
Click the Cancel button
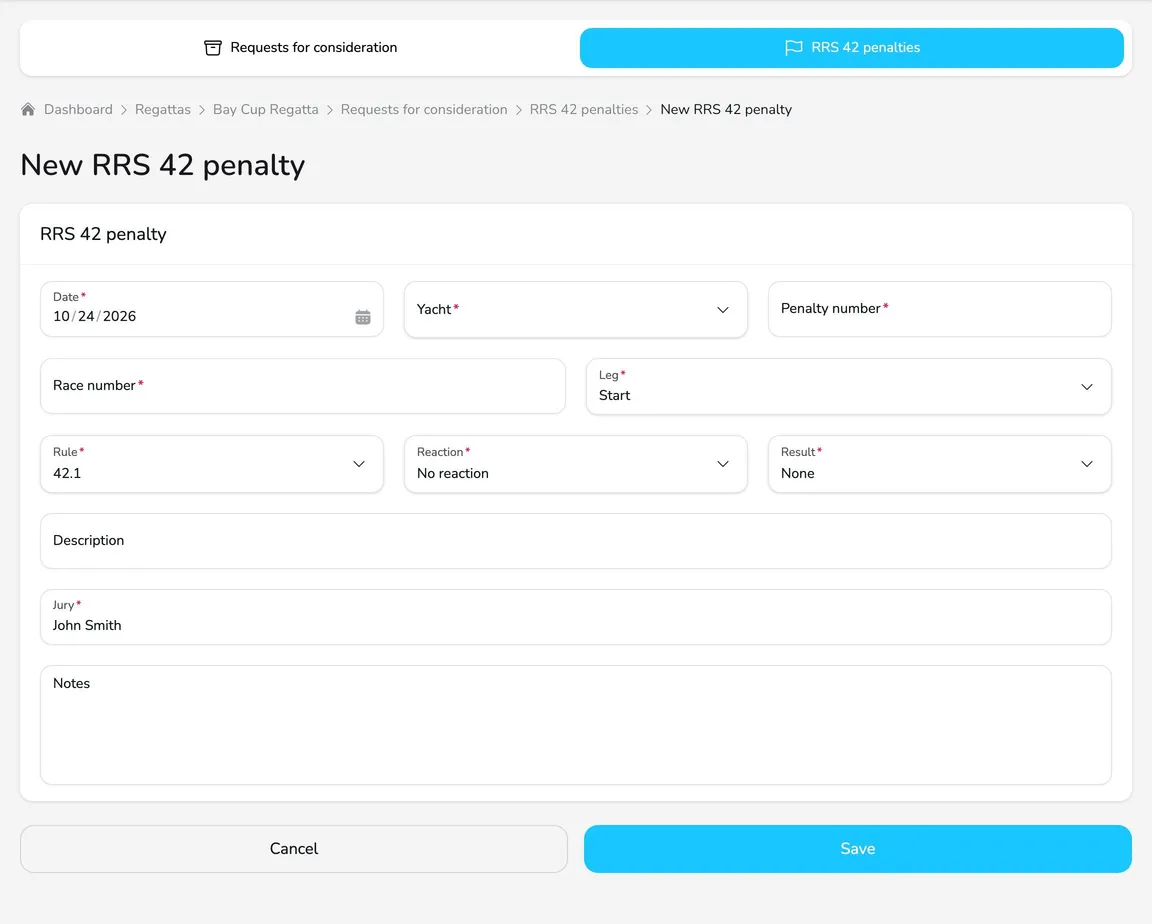pyautogui.click(x=294, y=848)
